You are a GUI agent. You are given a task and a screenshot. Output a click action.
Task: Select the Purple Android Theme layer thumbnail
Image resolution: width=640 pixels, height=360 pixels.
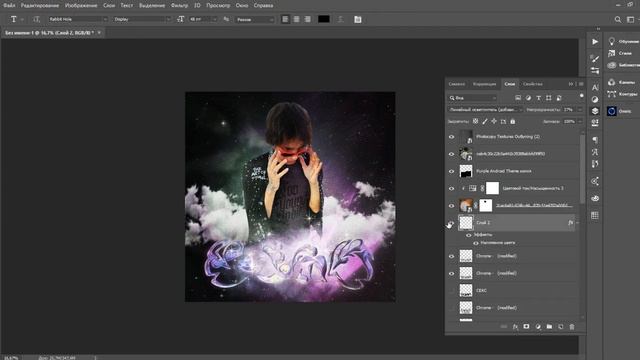click(x=466, y=171)
